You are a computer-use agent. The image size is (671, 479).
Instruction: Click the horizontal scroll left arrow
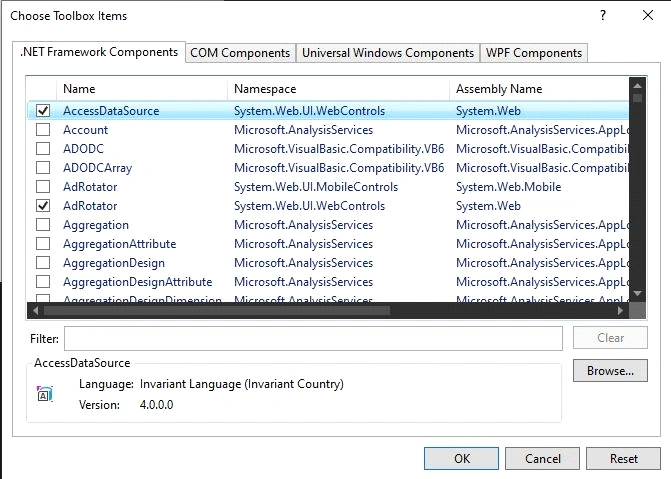tap(36, 310)
